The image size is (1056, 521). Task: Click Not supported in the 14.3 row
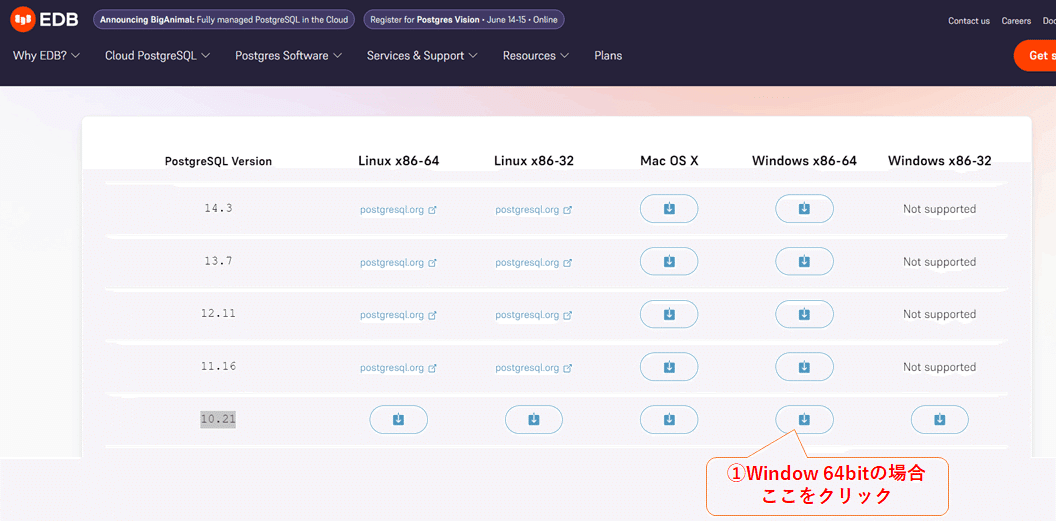tap(939, 209)
